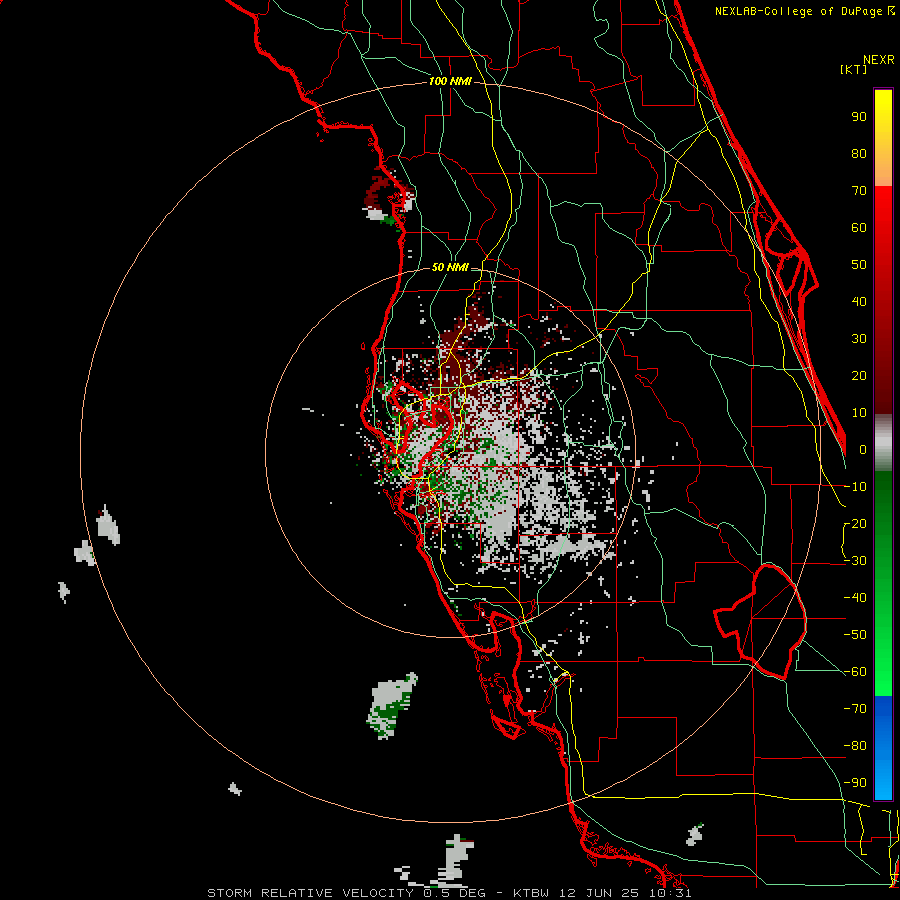The image size is (900, 900).
Task: Click the STORM RELATIVE VELOCITY caption text
Action: [x=310, y=893]
